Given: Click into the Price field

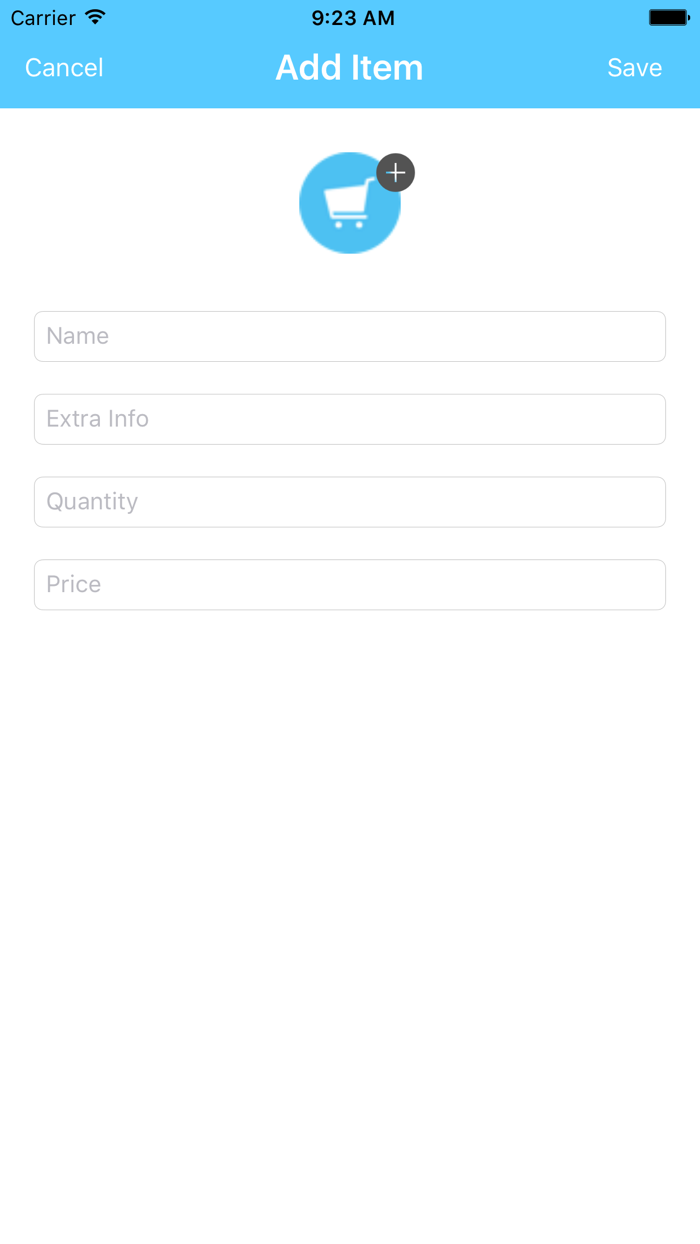Looking at the screenshot, I should point(350,585).
